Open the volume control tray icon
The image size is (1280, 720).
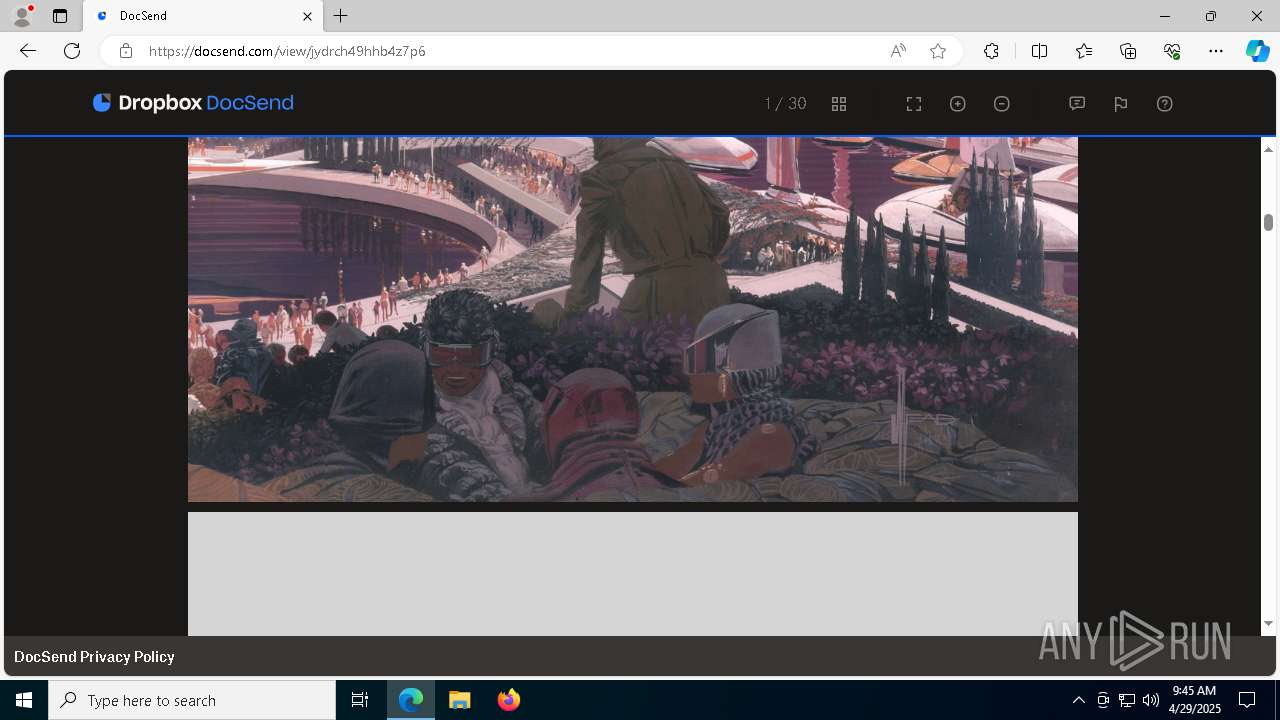[1150, 700]
